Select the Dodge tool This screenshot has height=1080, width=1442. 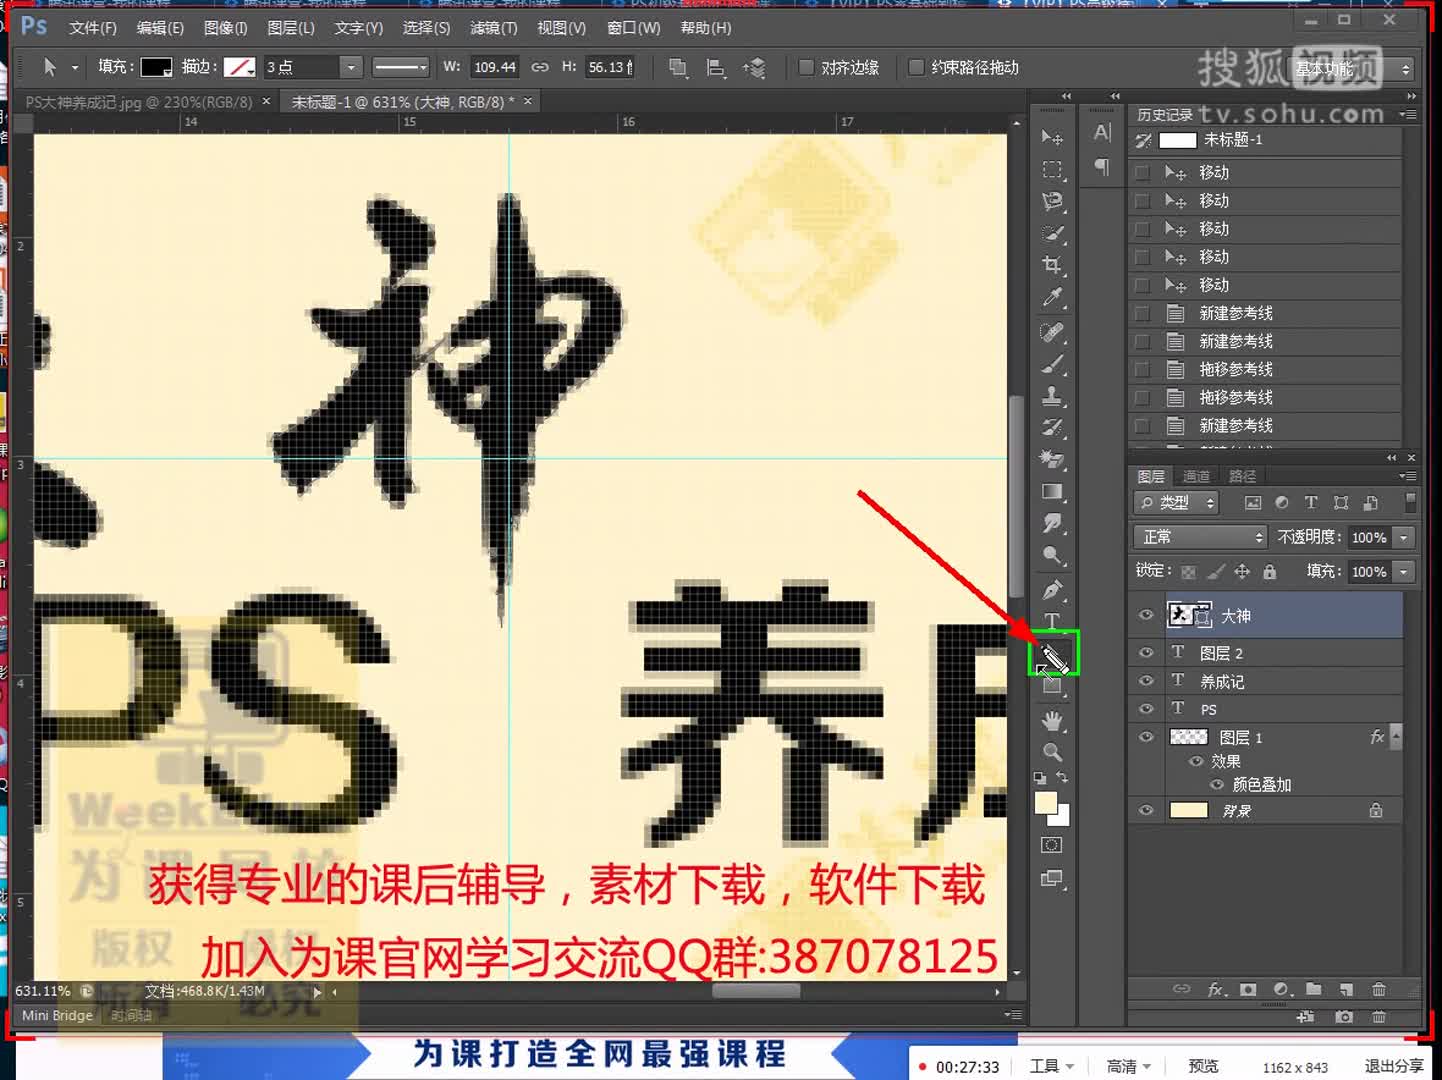click(1052, 555)
